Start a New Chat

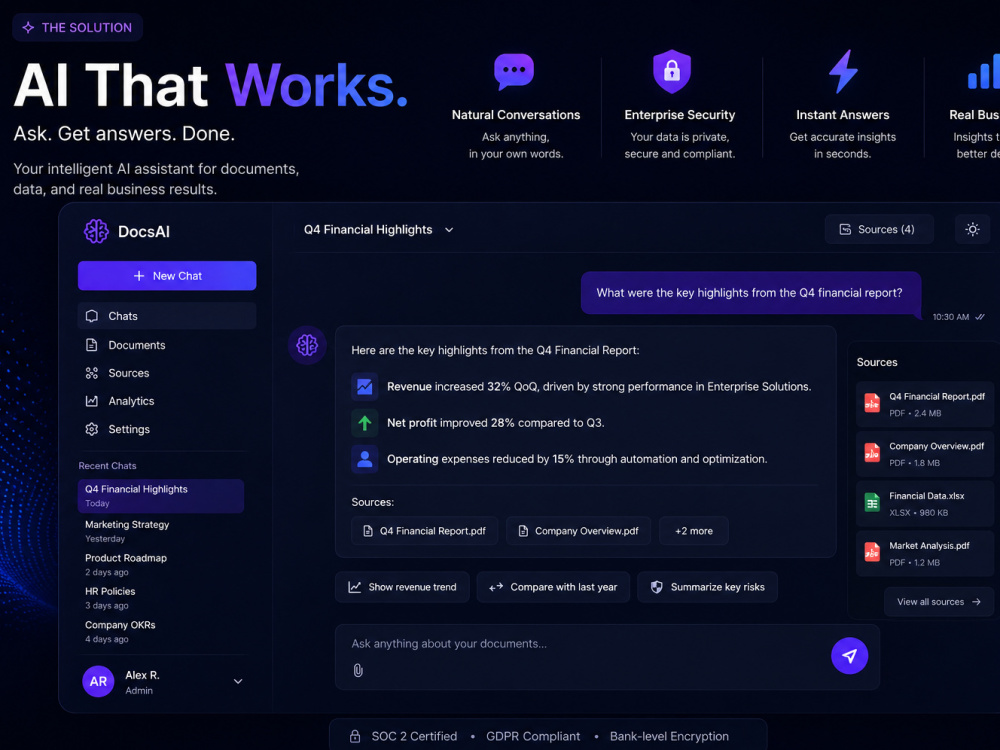coord(167,276)
